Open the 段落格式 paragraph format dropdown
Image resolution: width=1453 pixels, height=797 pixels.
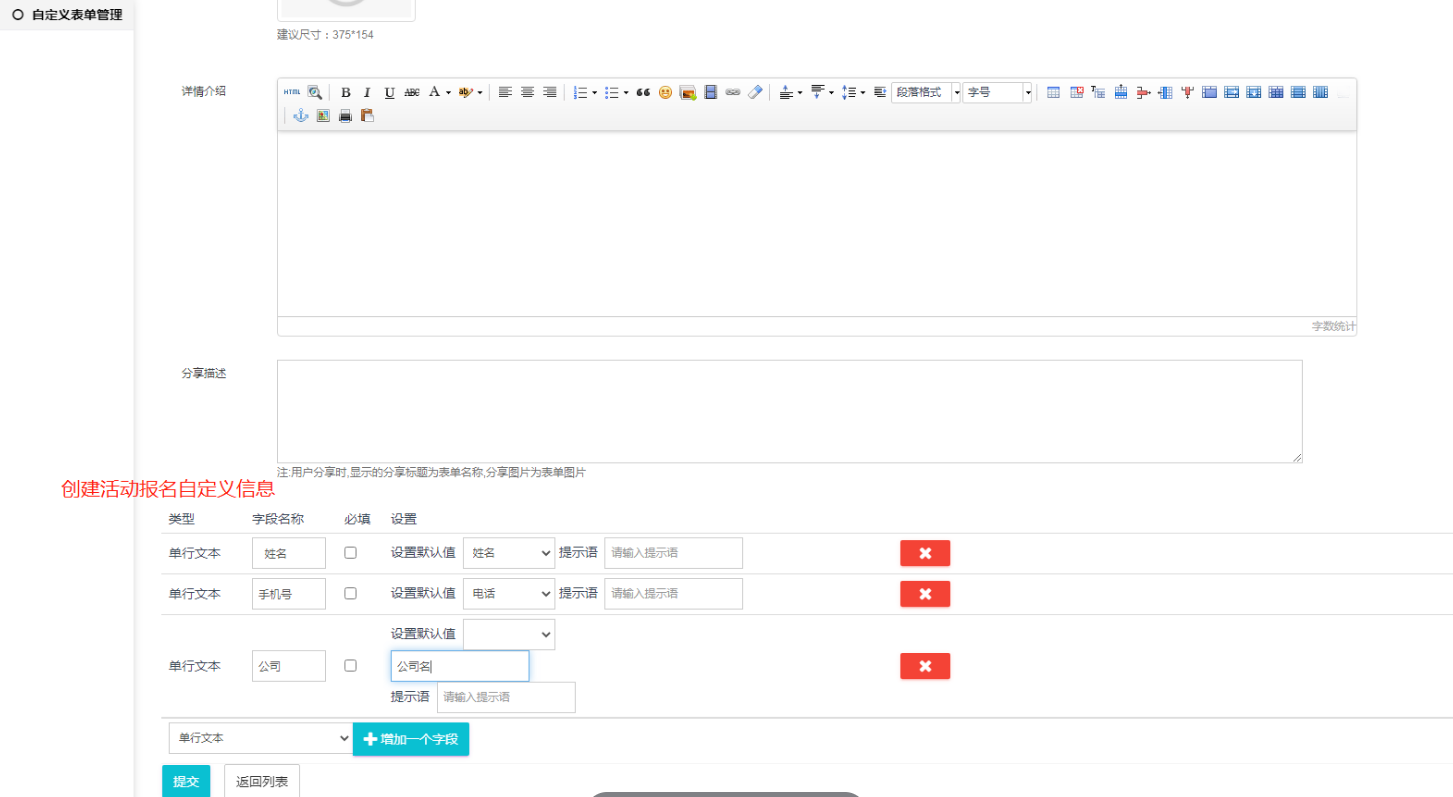(x=926, y=92)
